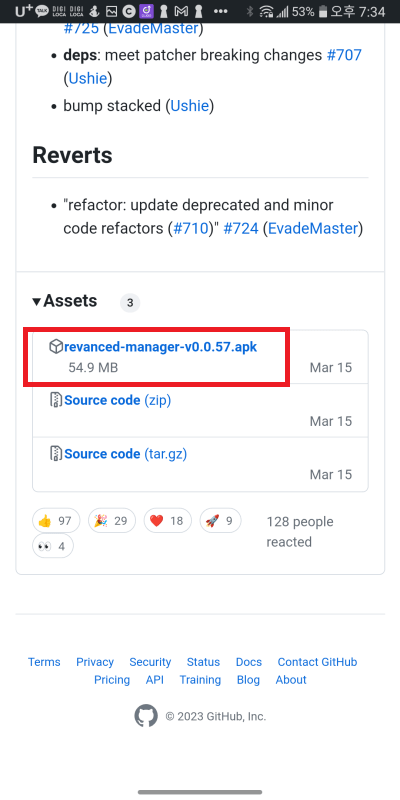Open the Training footer link
400x800 pixels.
point(200,680)
